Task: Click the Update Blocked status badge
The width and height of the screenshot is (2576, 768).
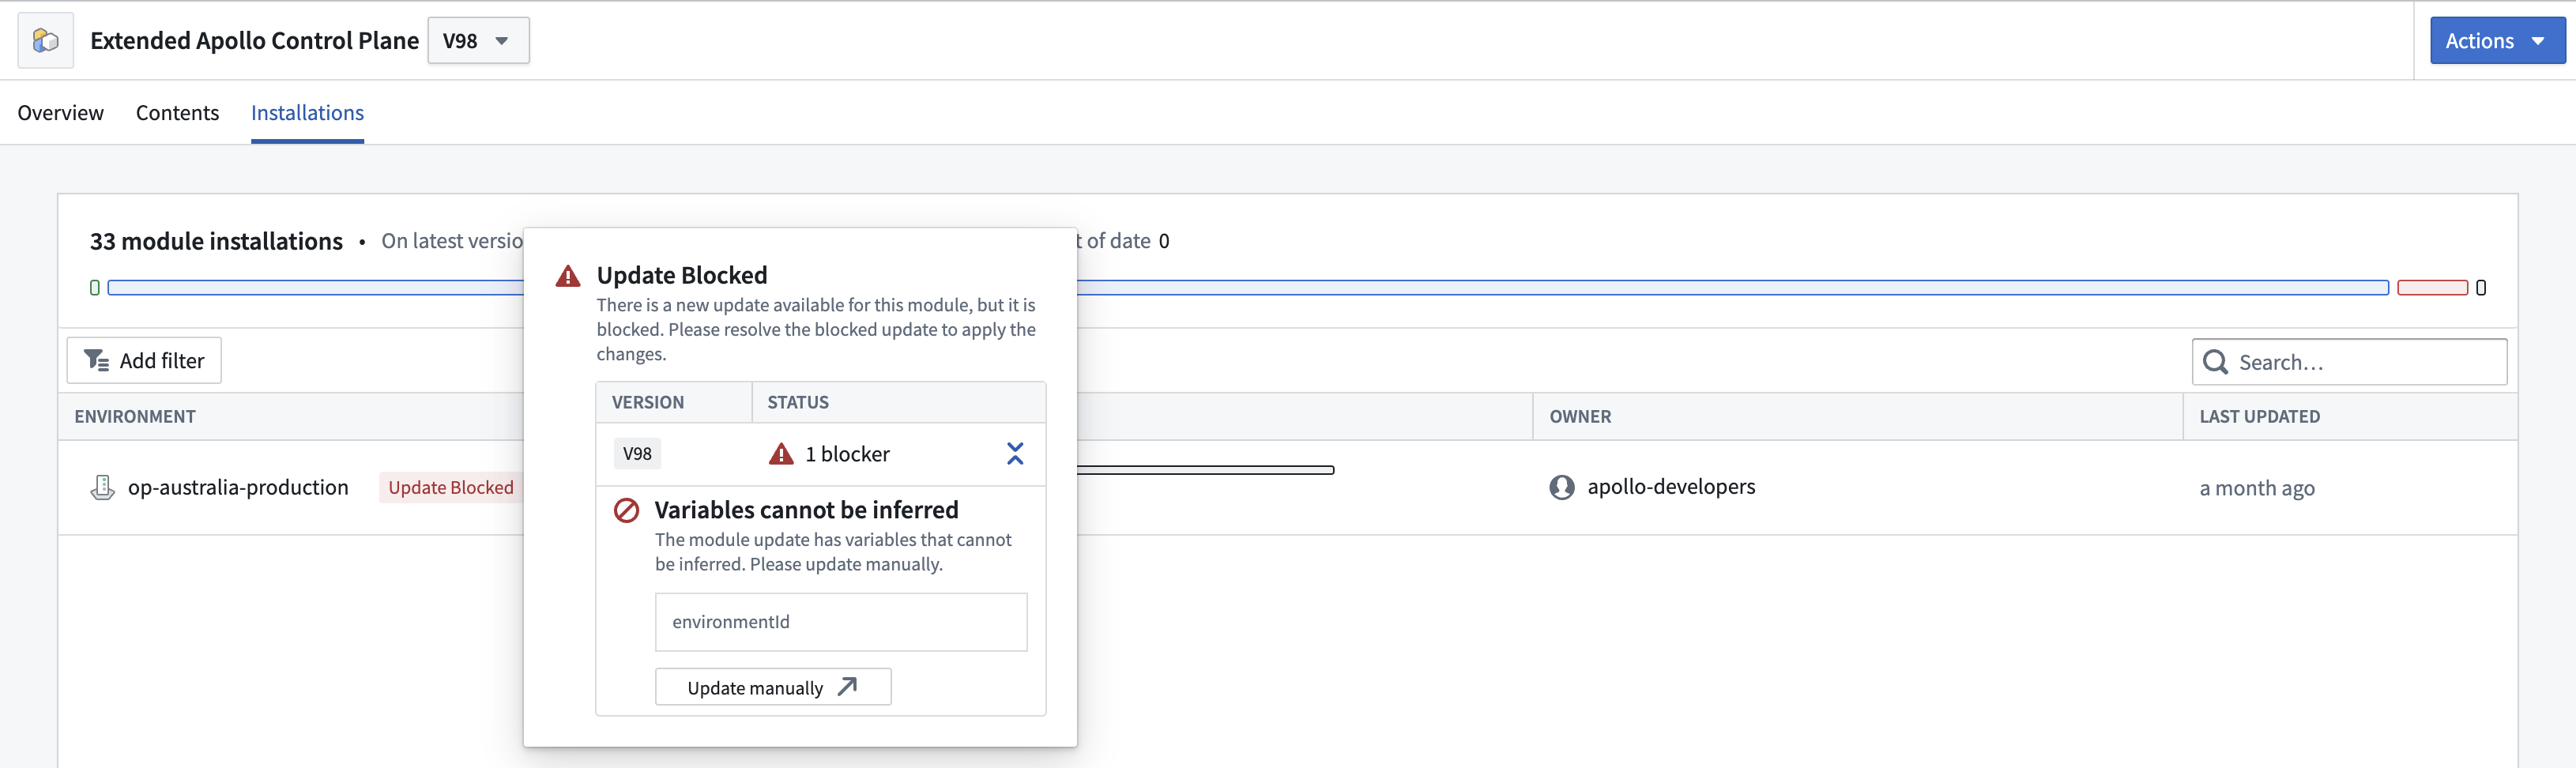Action: [451, 487]
